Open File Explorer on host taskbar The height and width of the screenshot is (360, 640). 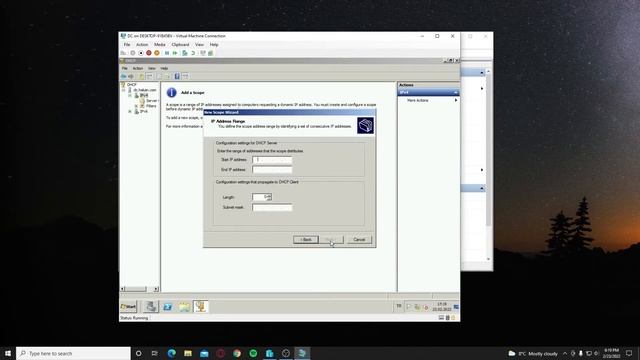188,353
